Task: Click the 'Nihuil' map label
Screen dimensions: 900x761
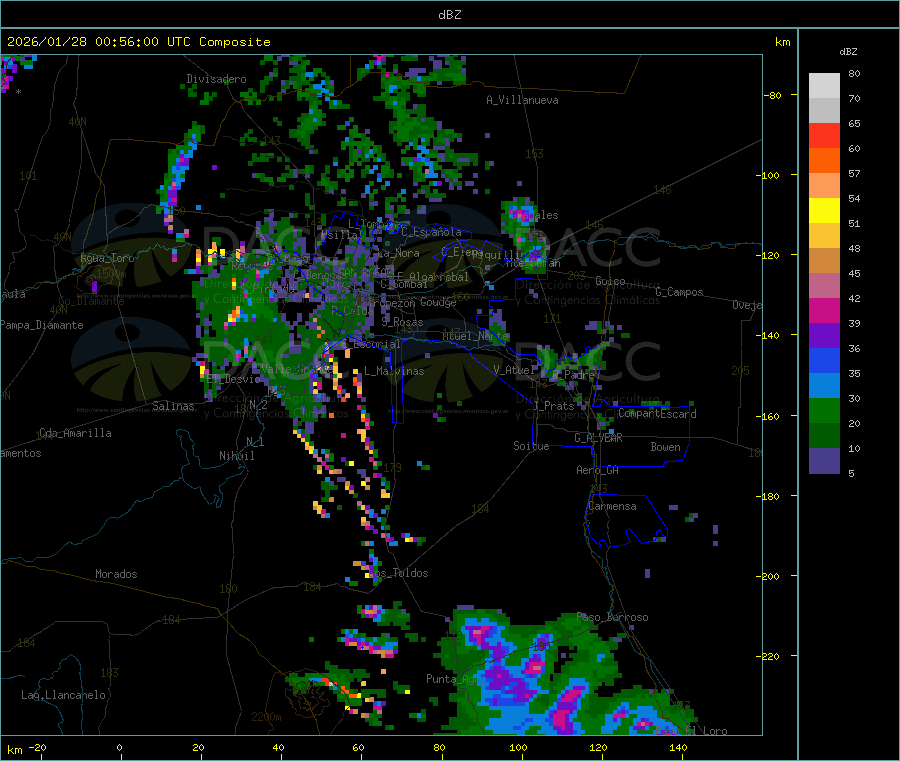Action: pos(236,456)
